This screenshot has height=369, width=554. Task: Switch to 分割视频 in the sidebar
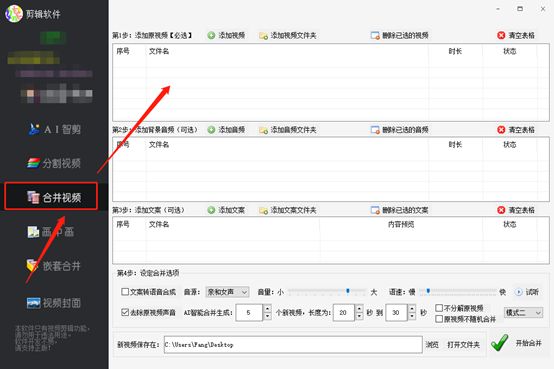click(54, 163)
